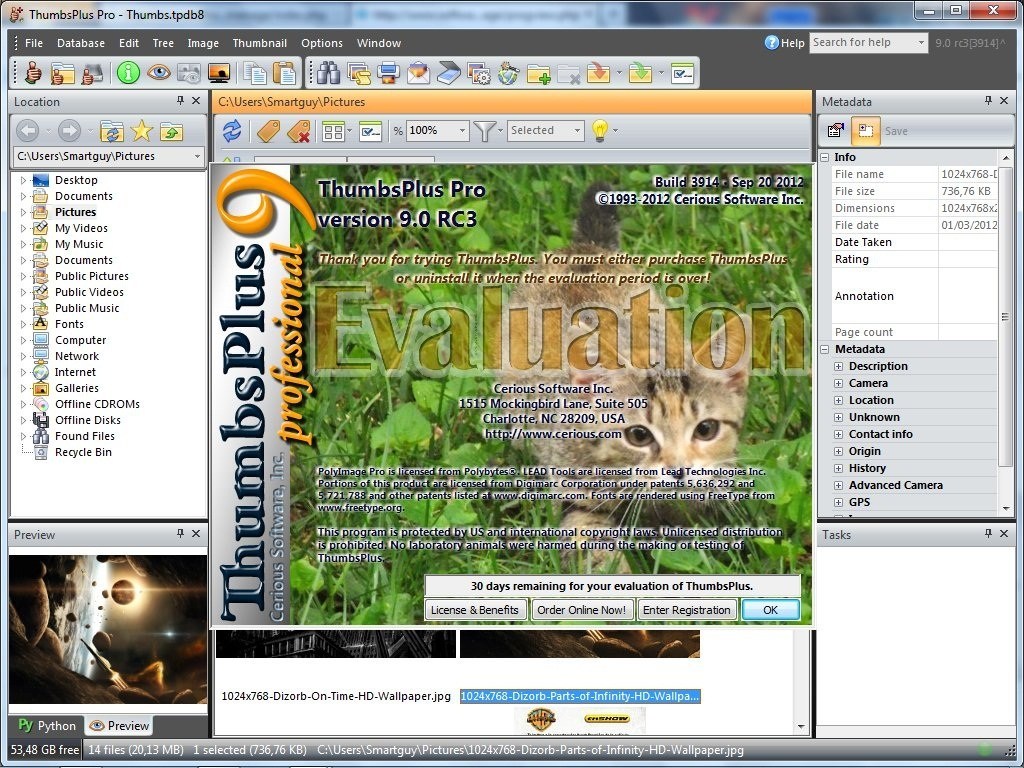Toggle the Tasks panel pin
This screenshot has width=1024, height=768.
[988, 534]
